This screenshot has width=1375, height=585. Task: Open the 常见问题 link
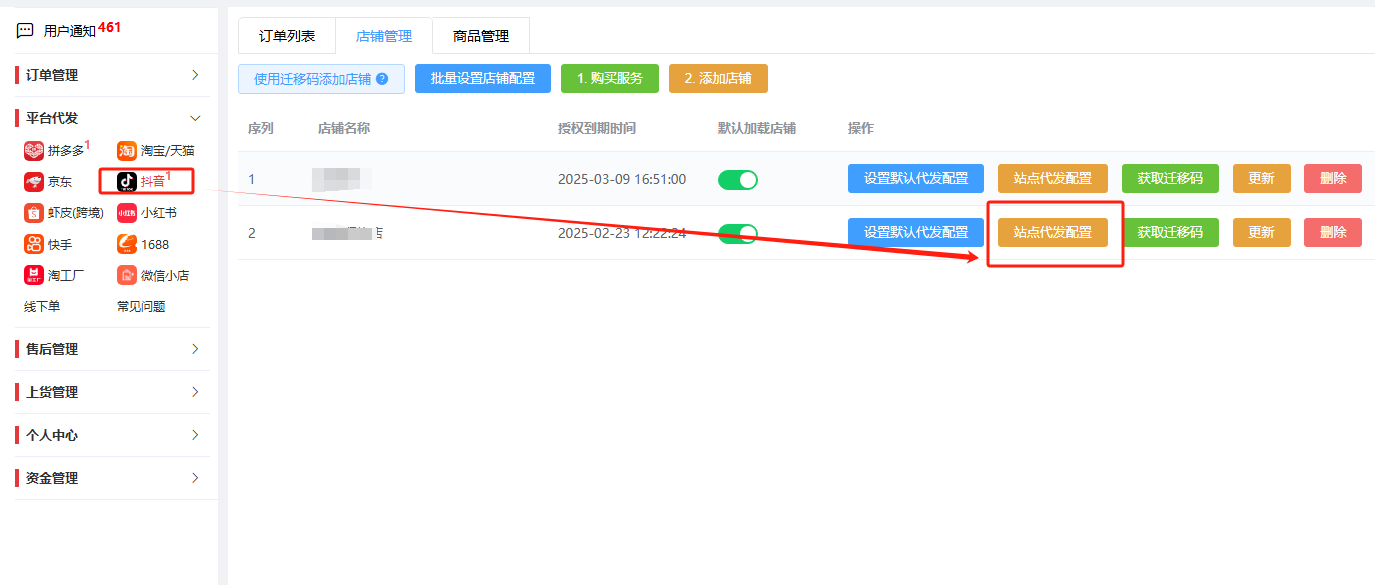[141, 307]
